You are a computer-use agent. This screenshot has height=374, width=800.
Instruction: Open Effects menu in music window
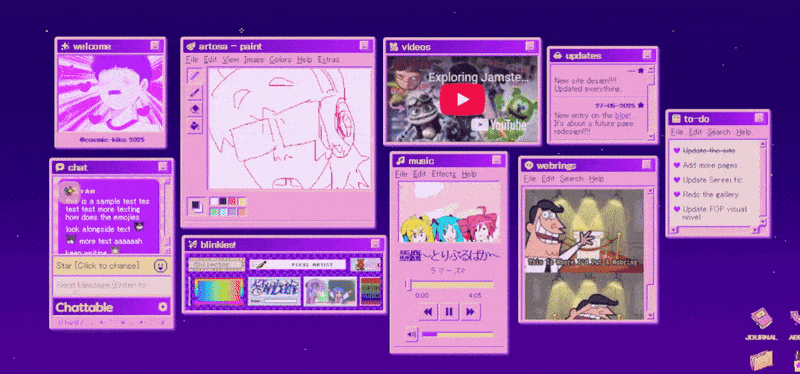click(444, 174)
